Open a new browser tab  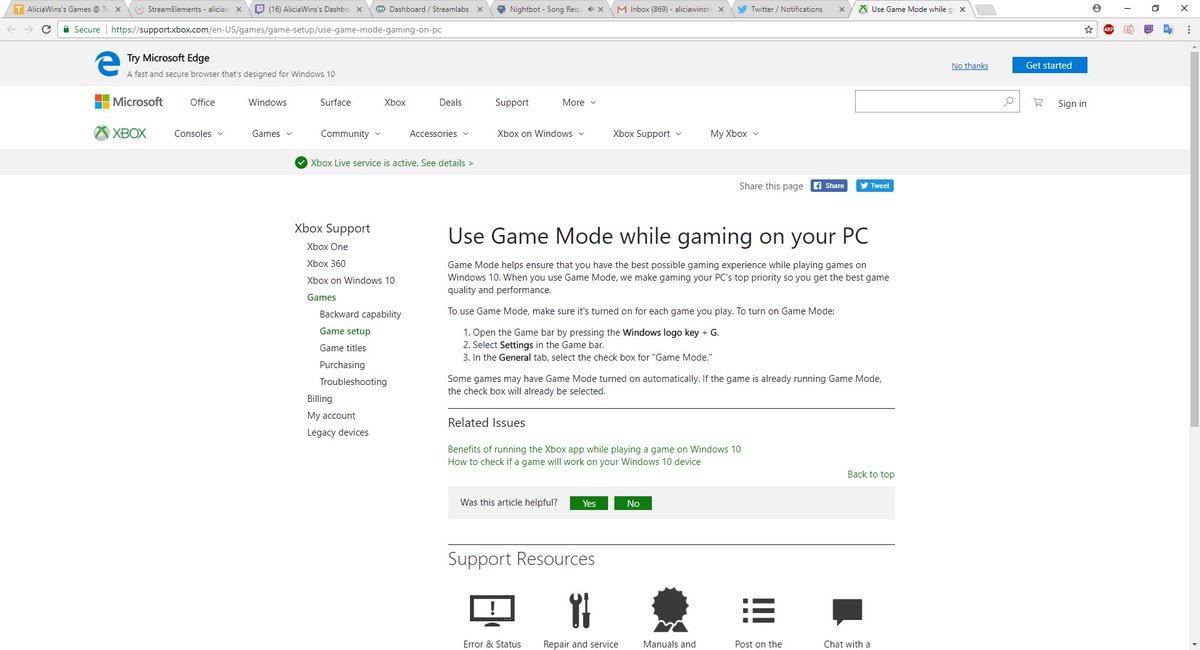point(984,9)
